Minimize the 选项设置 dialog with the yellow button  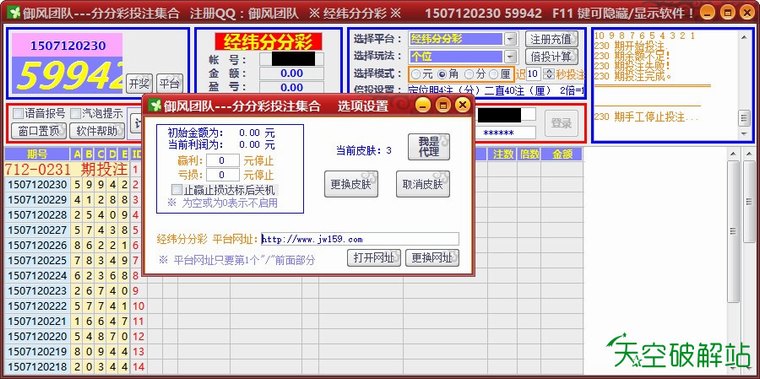(423, 105)
